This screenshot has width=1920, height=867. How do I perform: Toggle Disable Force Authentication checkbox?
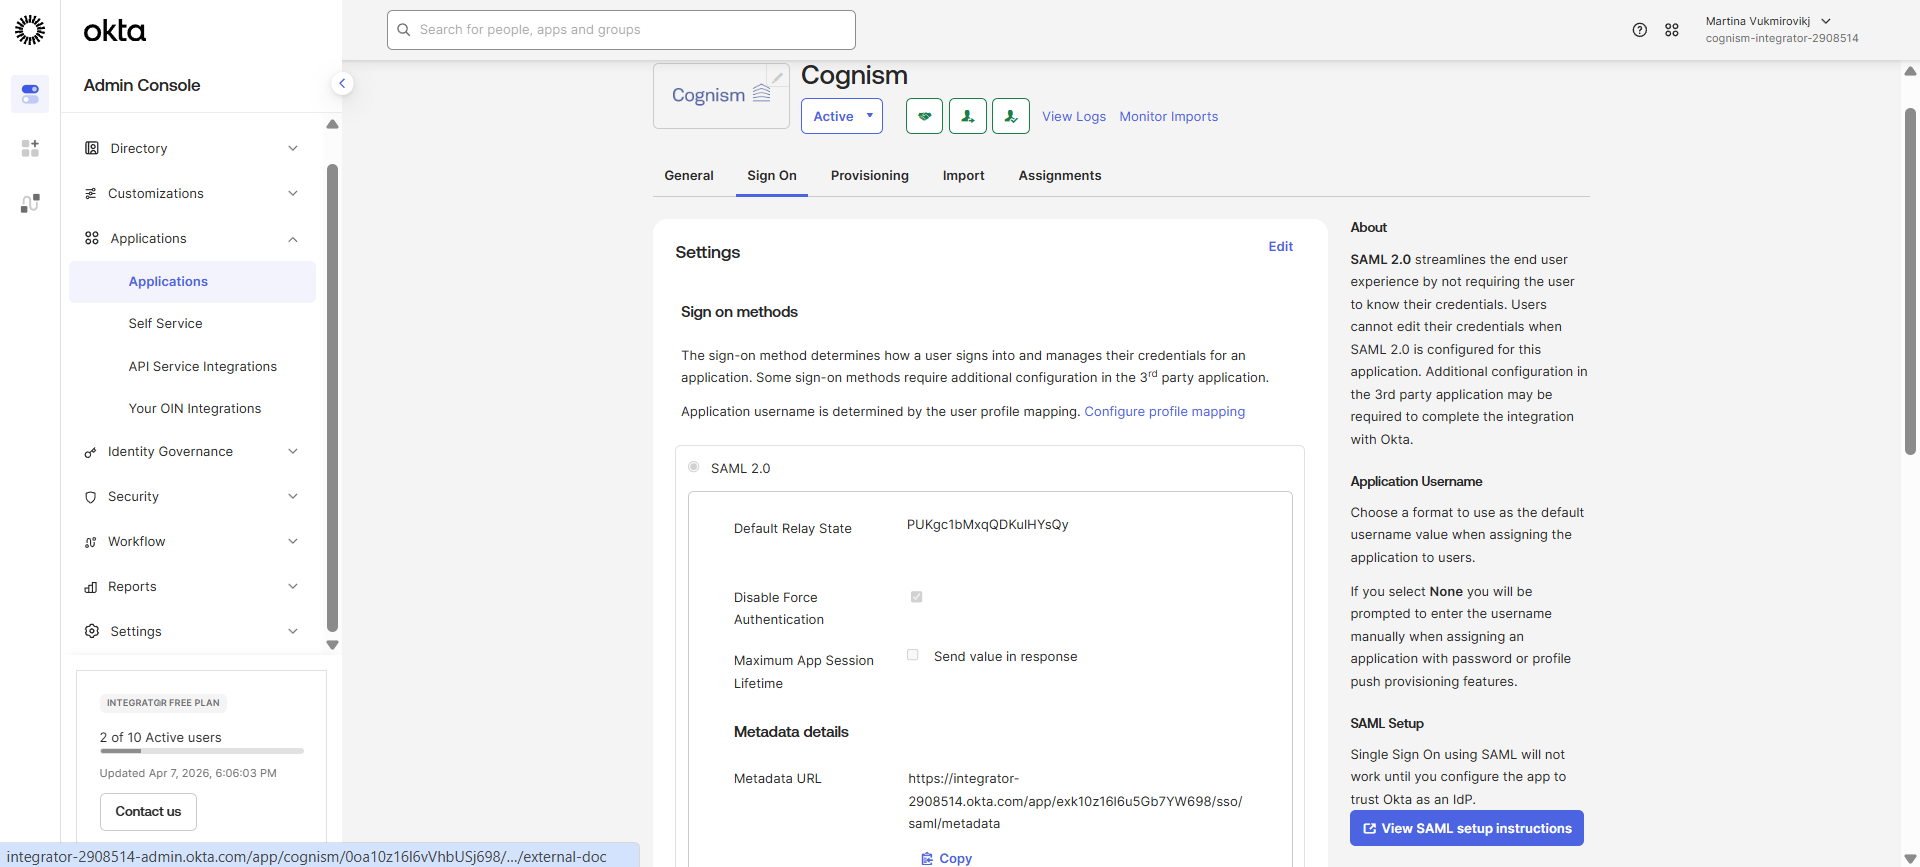916,597
